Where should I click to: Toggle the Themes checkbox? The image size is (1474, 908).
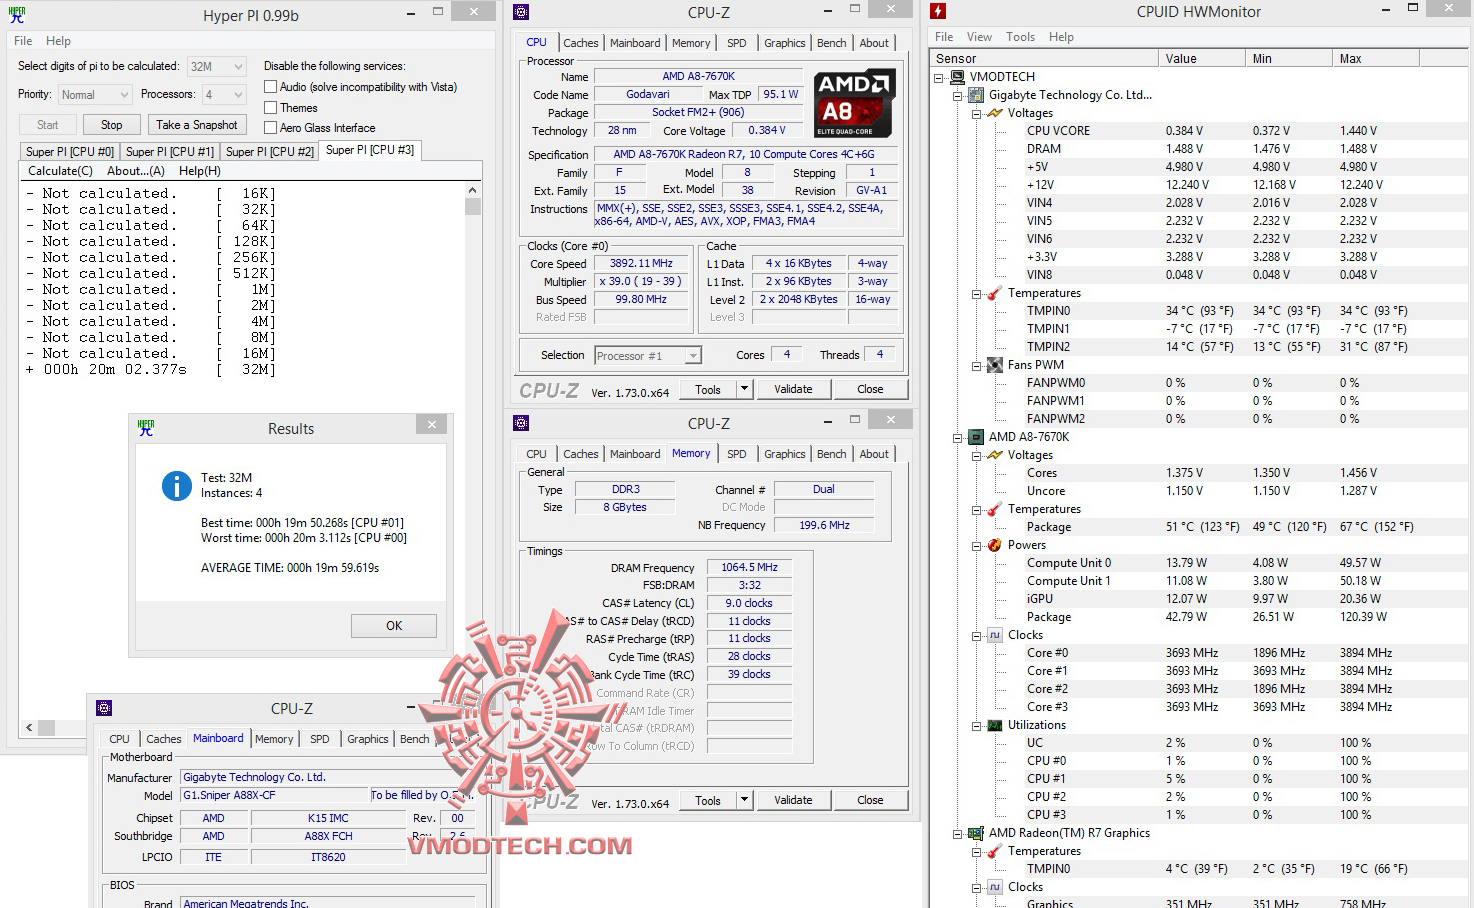click(x=270, y=108)
